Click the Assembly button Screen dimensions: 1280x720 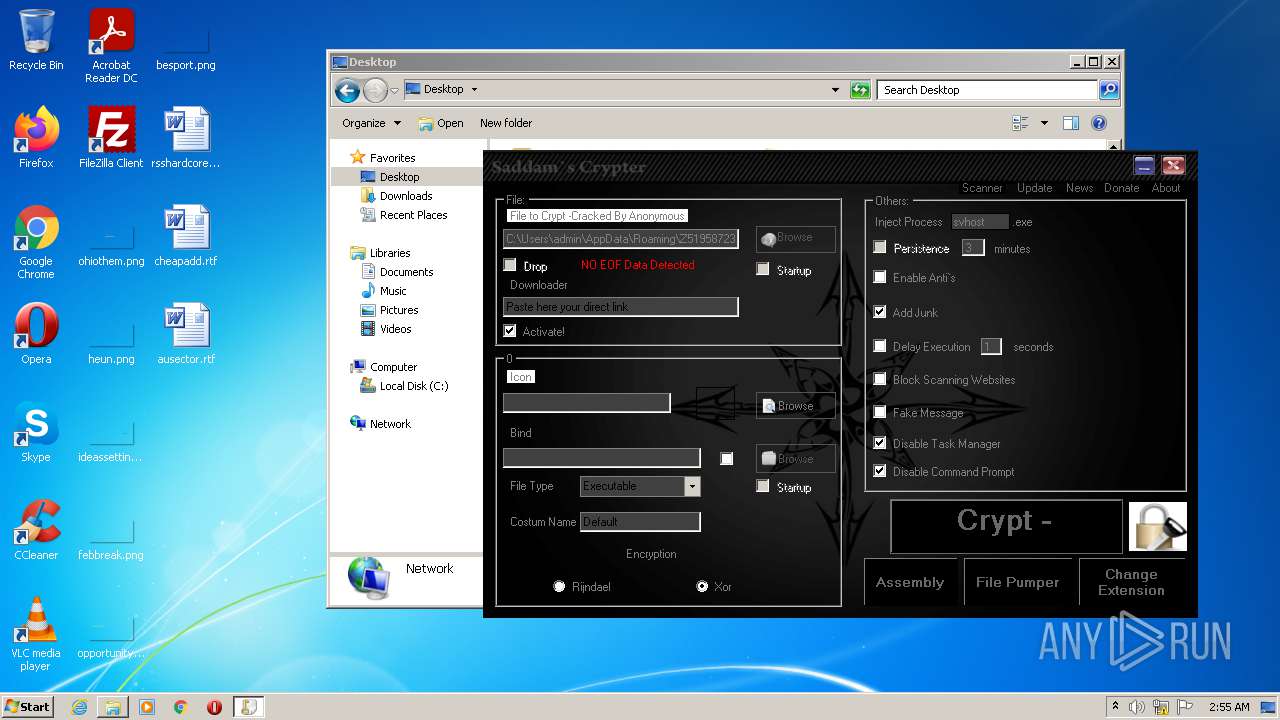tap(910, 582)
